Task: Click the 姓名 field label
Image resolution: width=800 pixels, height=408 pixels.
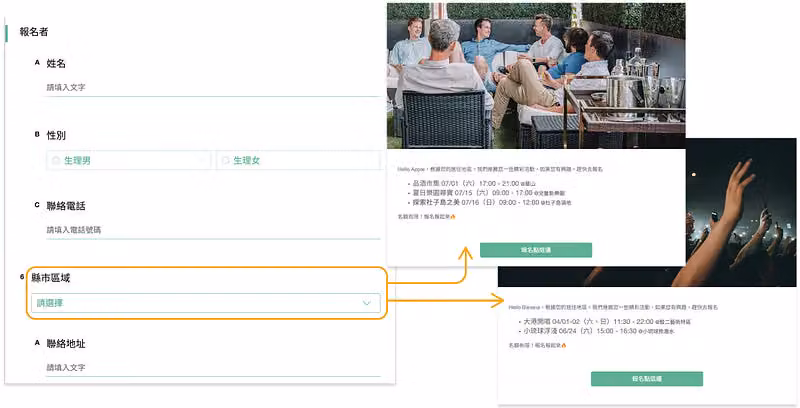Action: (x=56, y=64)
